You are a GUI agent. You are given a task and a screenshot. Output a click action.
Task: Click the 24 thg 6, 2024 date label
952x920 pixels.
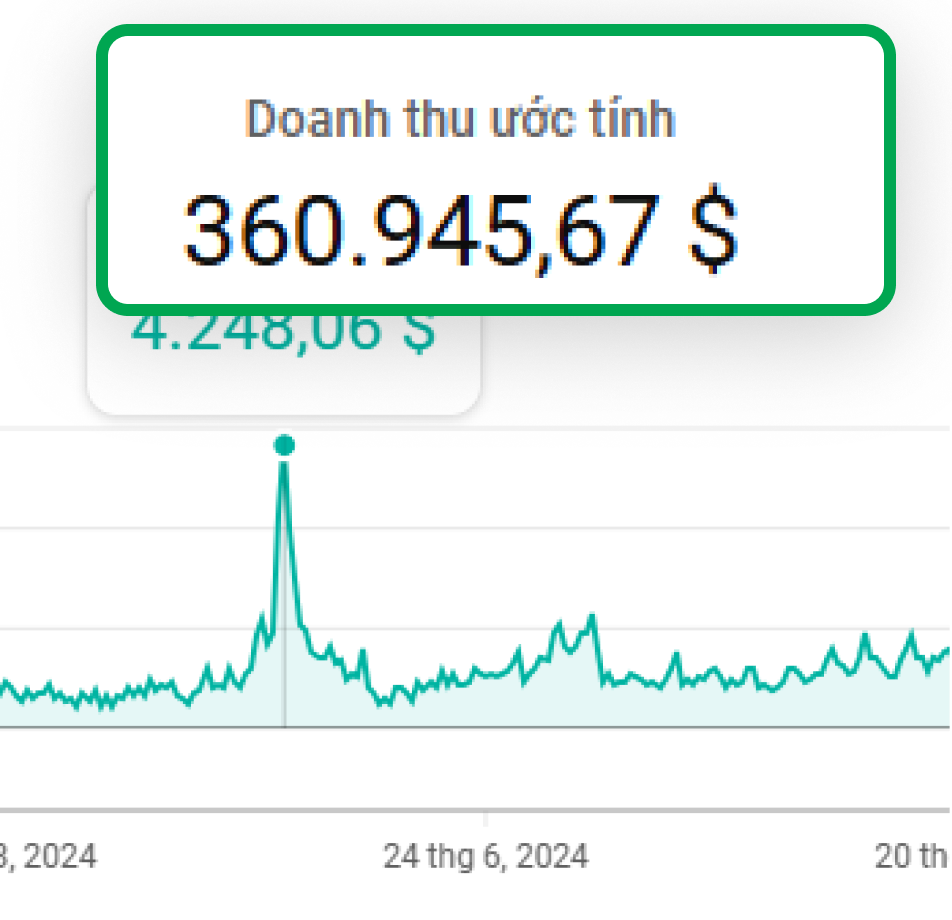pos(486,856)
